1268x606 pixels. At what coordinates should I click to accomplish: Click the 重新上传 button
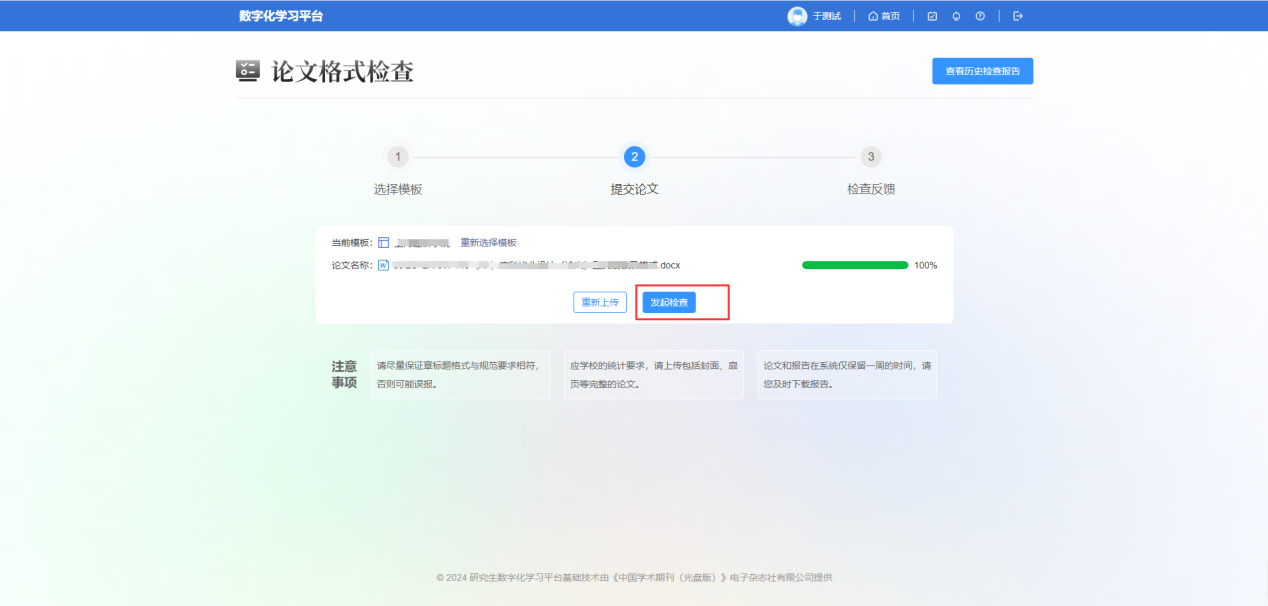(599, 302)
